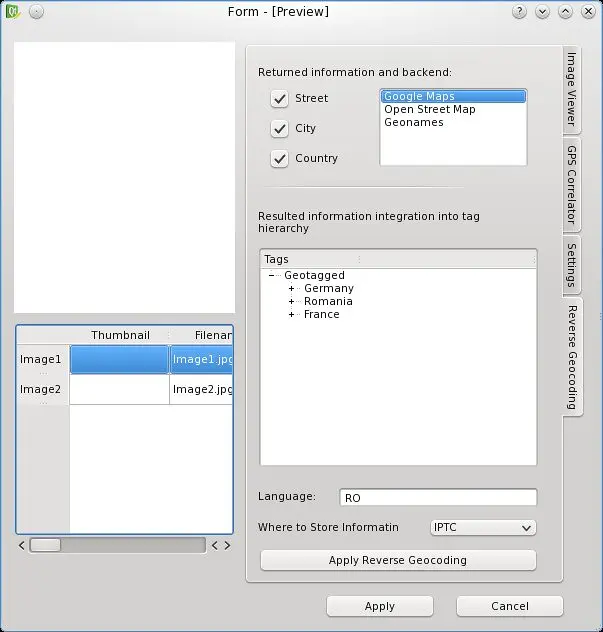
Task: Expand the France tag node
Action: tap(291, 314)
